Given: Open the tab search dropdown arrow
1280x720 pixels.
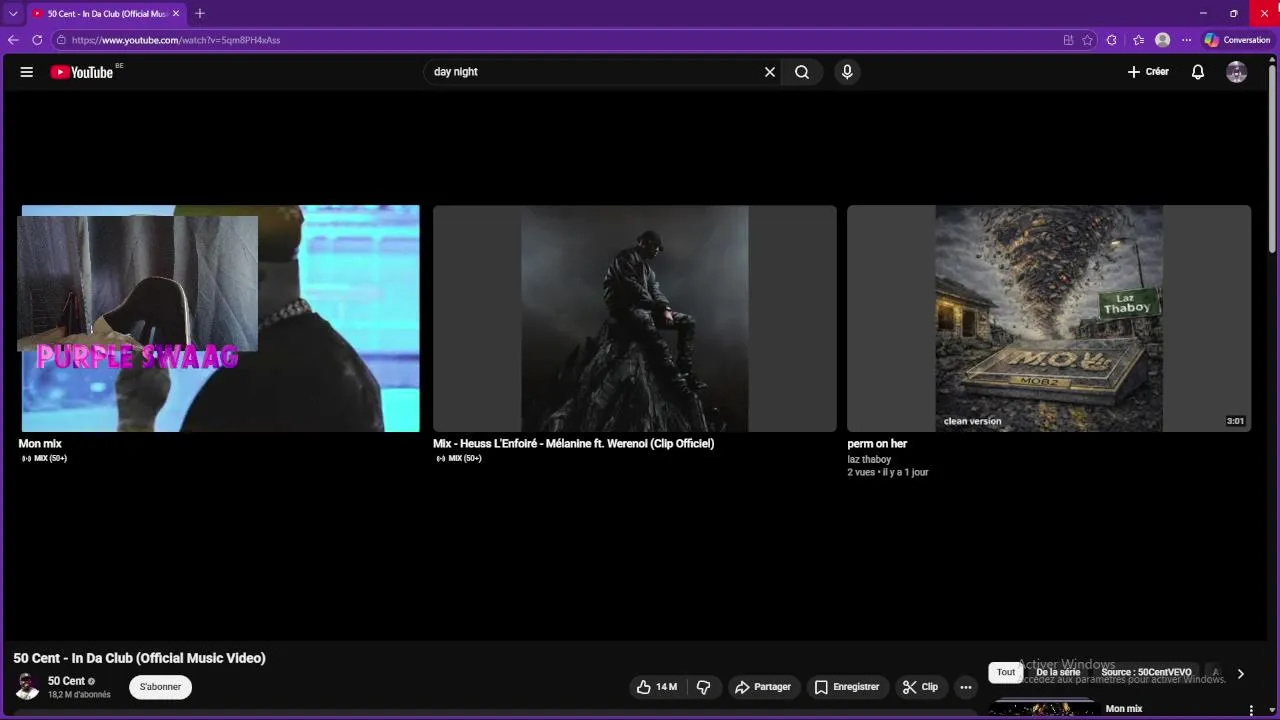Looking at the screenshot, I should point(13,13).
